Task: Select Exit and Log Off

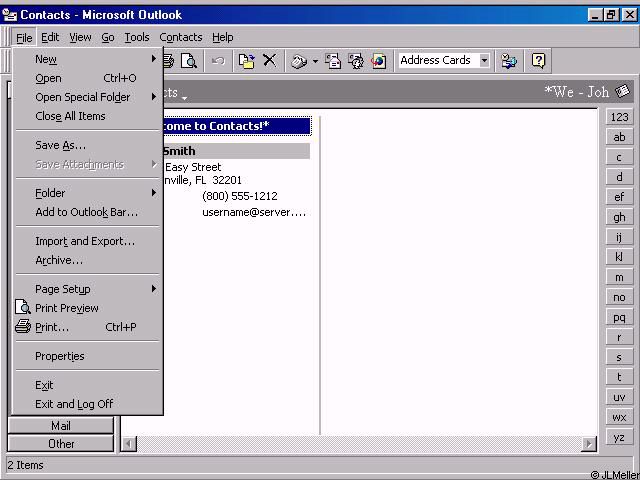Action: pyautogui.click(x=87, y=404)
